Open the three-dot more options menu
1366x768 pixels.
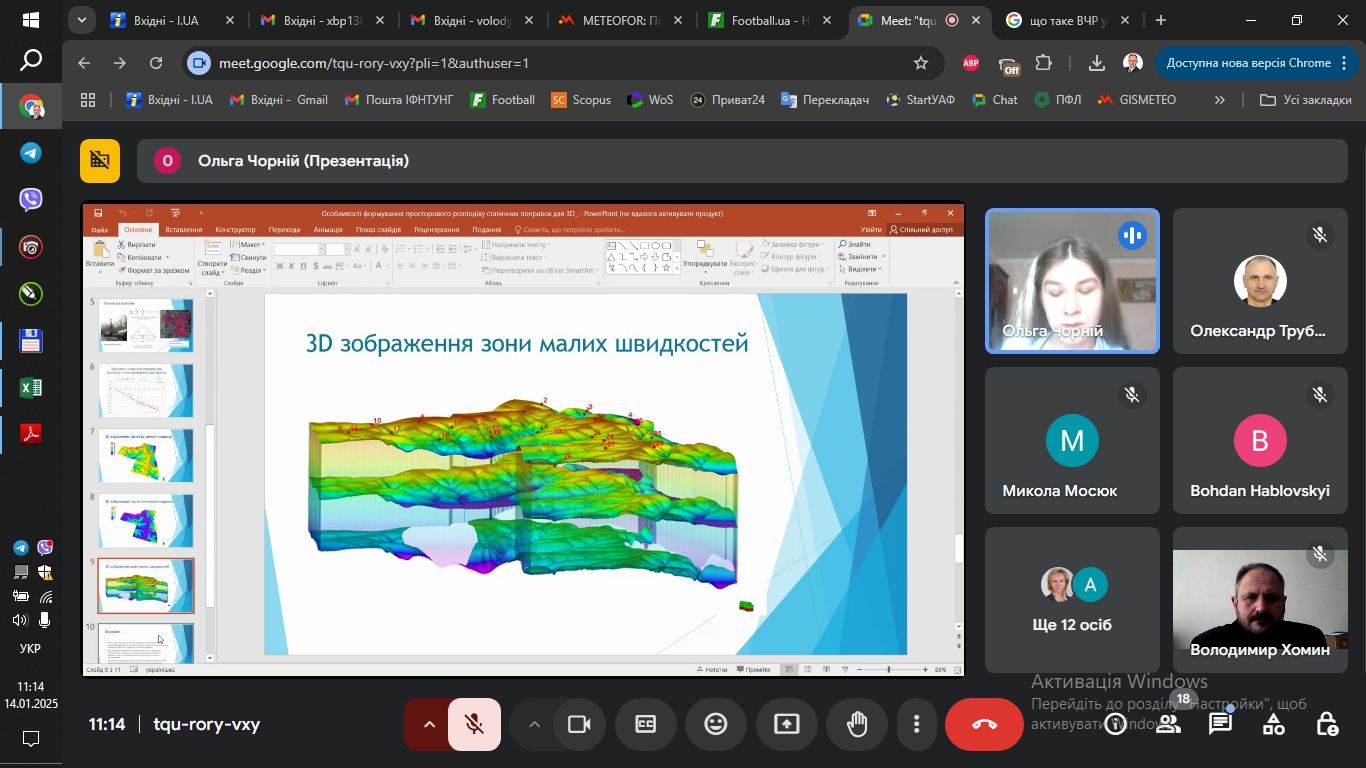tap(916, 724)
